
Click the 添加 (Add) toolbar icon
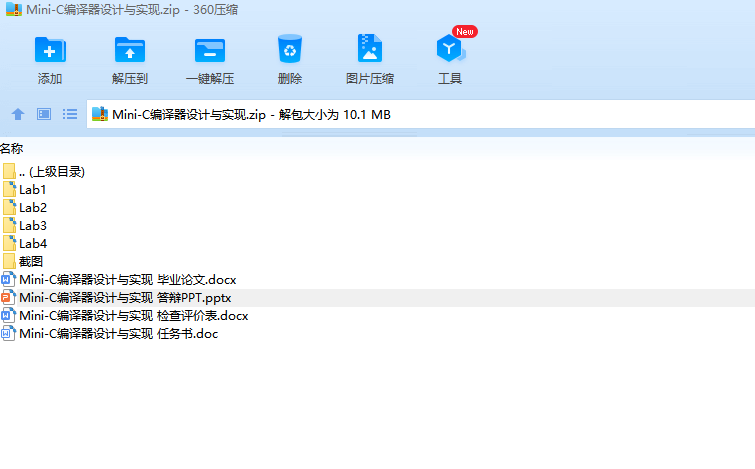coord(50,50)
